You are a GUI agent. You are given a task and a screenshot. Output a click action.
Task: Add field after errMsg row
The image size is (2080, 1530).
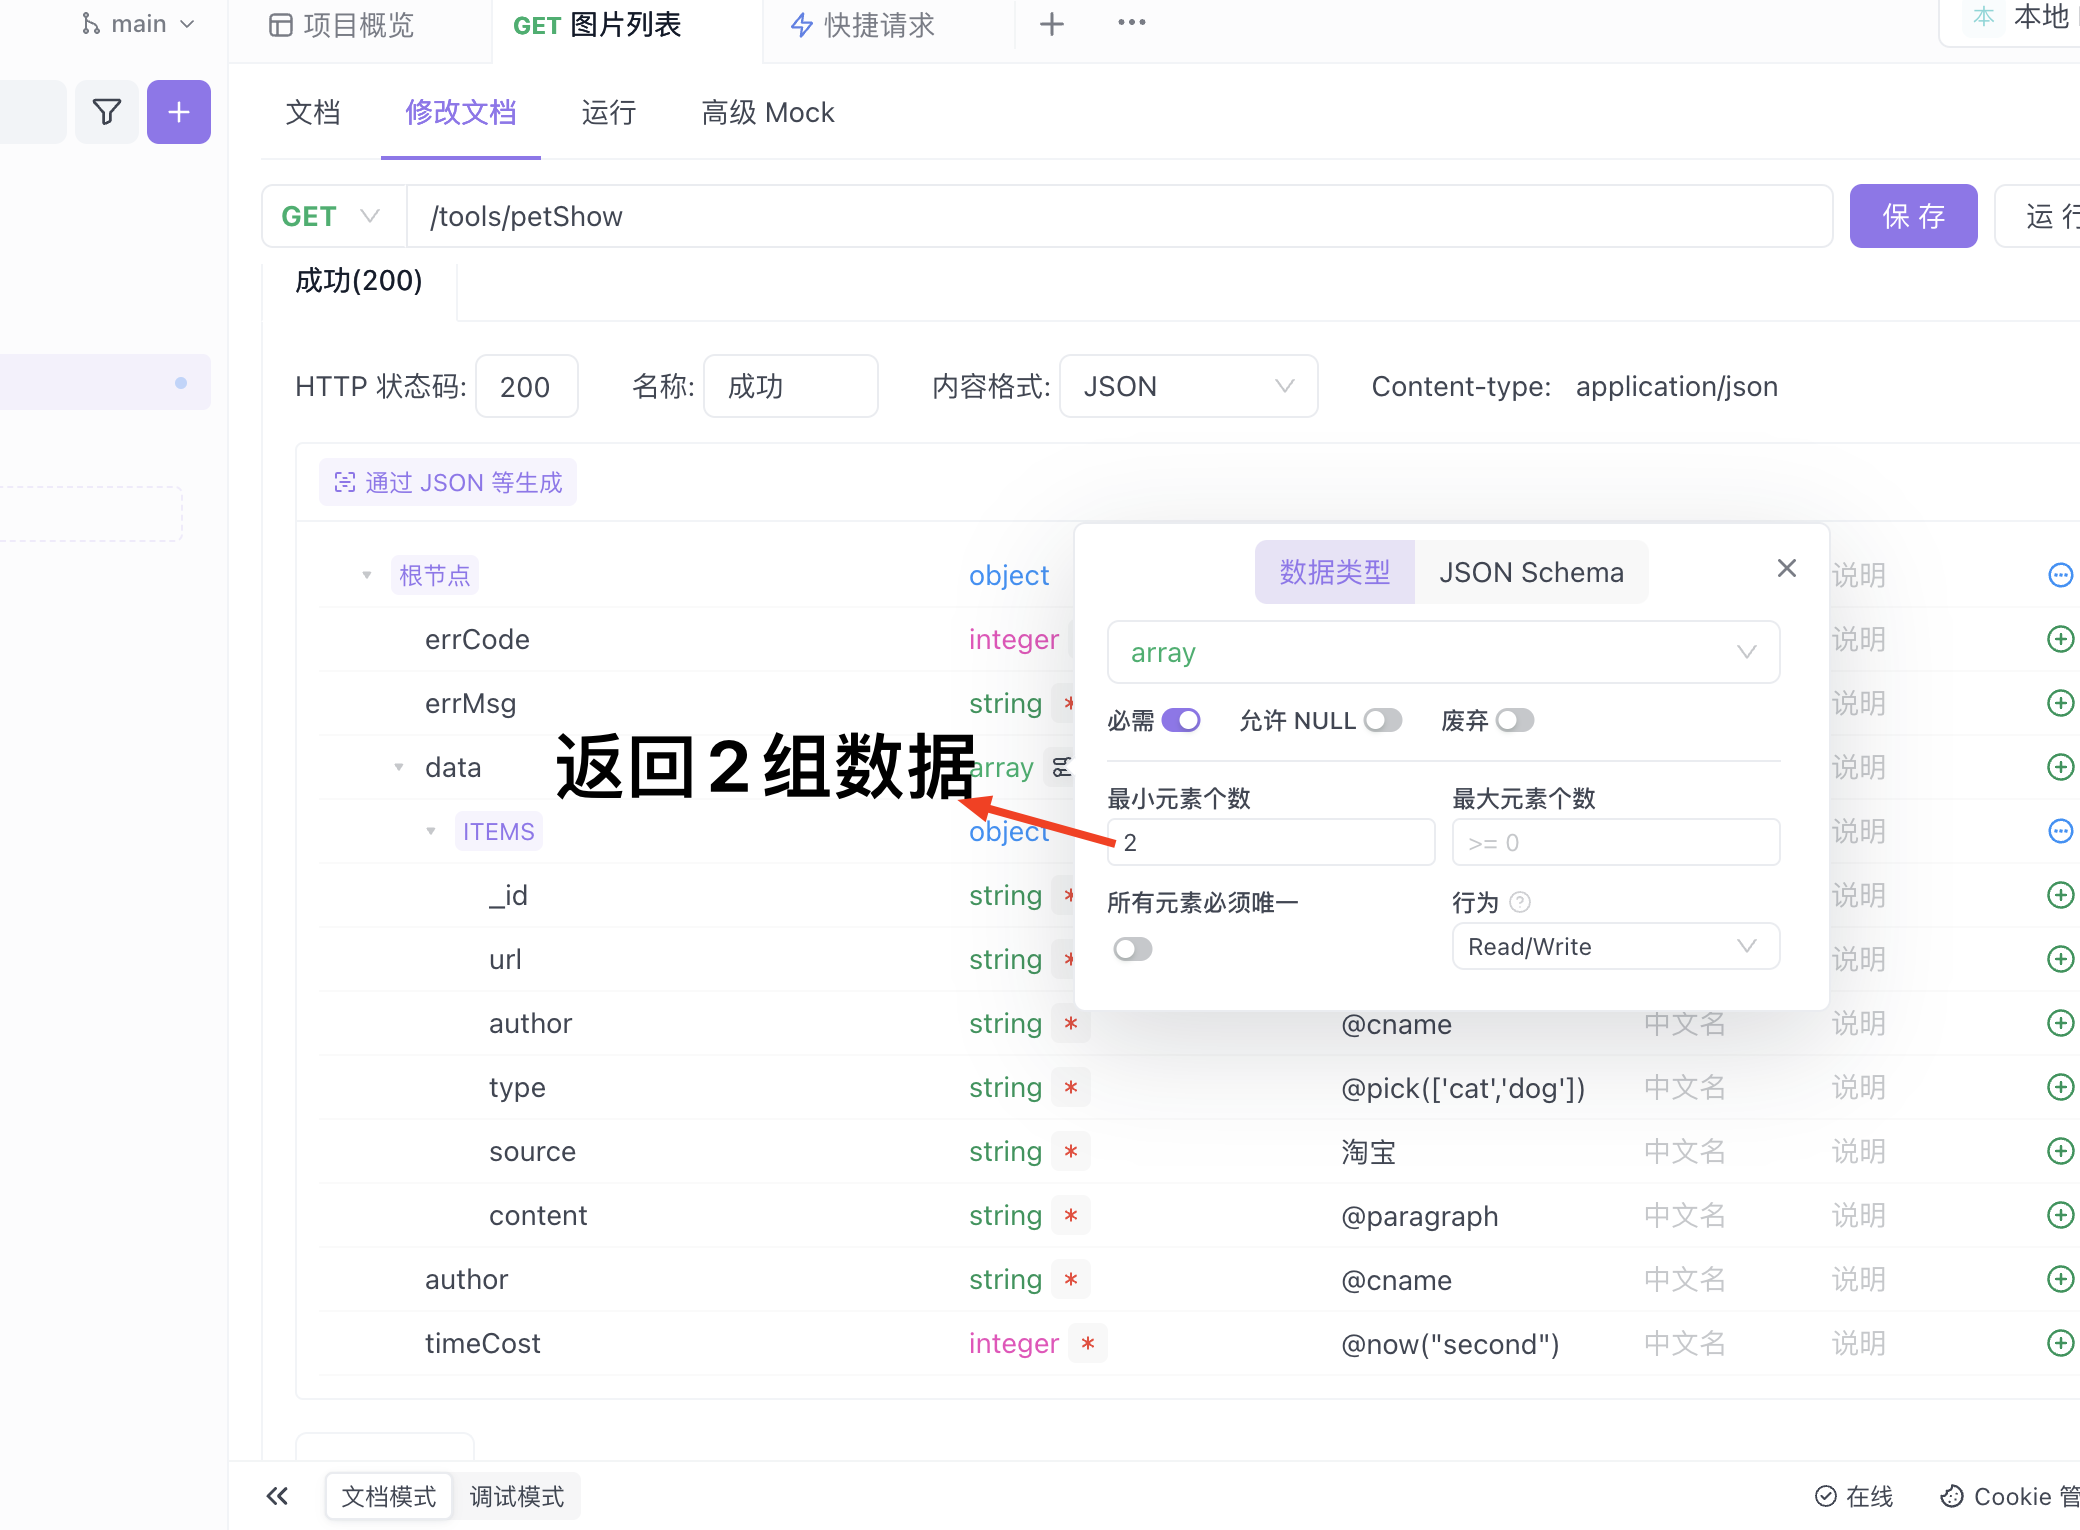coord(2060,703)
